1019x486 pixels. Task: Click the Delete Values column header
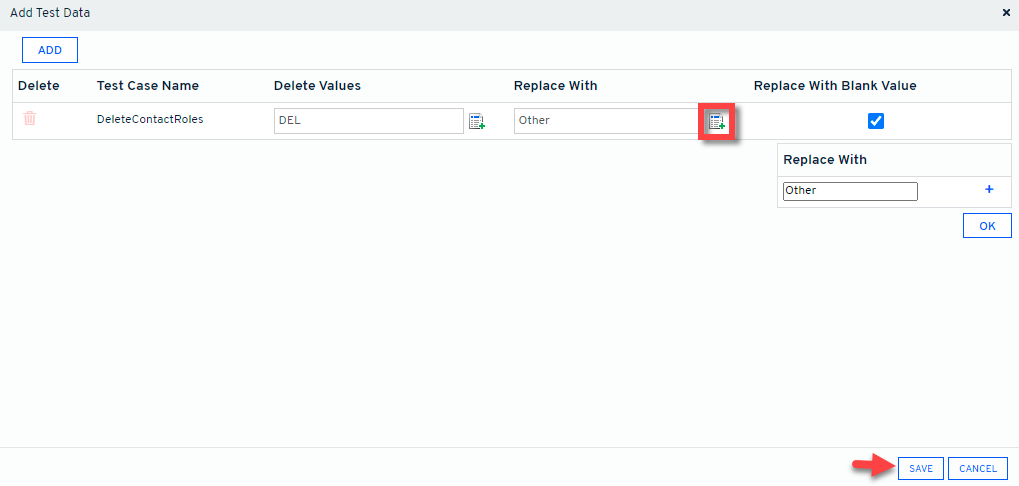tap(317, 86)
